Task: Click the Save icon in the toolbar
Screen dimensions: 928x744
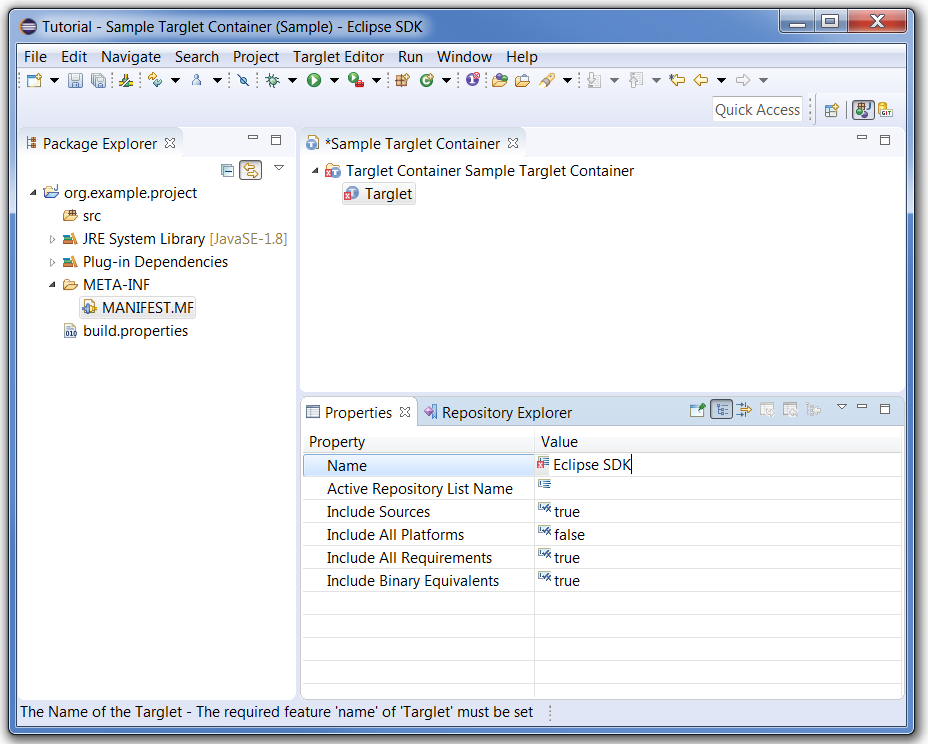Action: pyautogui.click(x=75, y=80)
